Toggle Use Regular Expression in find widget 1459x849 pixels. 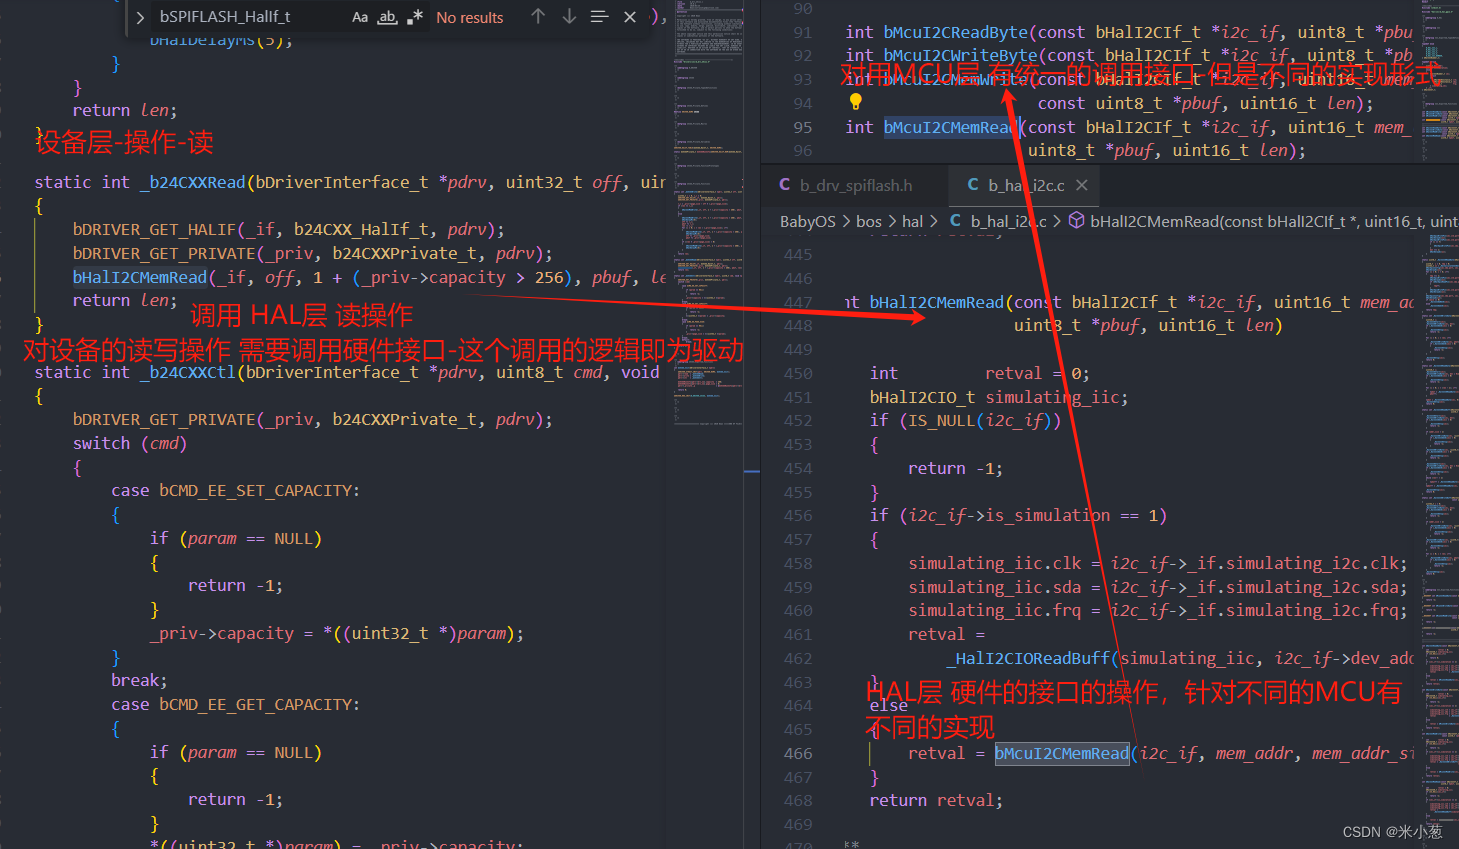[x=415, y=17]
